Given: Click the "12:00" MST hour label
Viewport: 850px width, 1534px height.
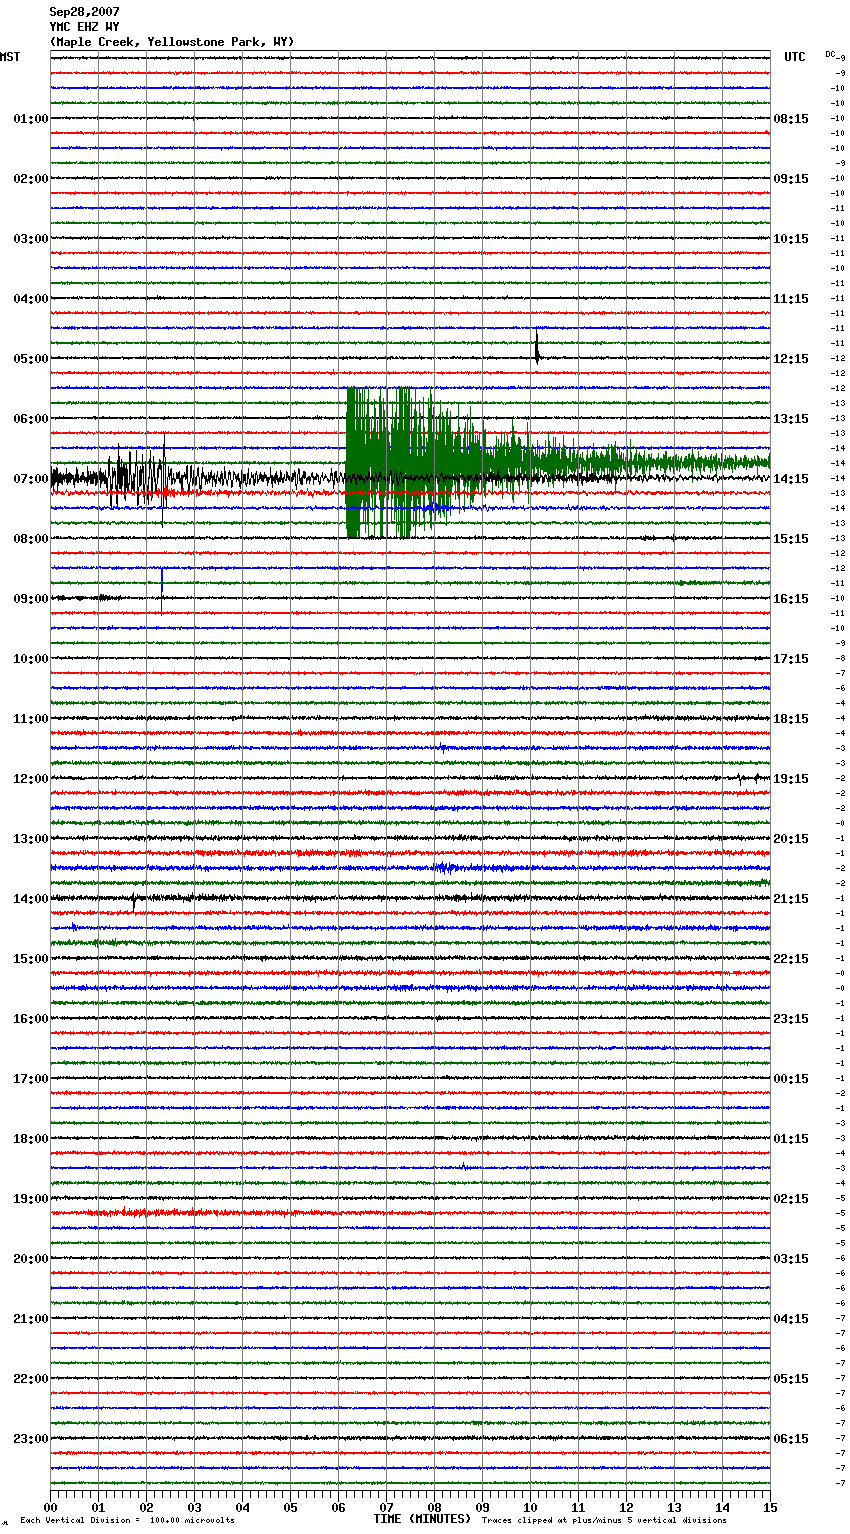Looking at the screenshot, I should click(31, 779).
